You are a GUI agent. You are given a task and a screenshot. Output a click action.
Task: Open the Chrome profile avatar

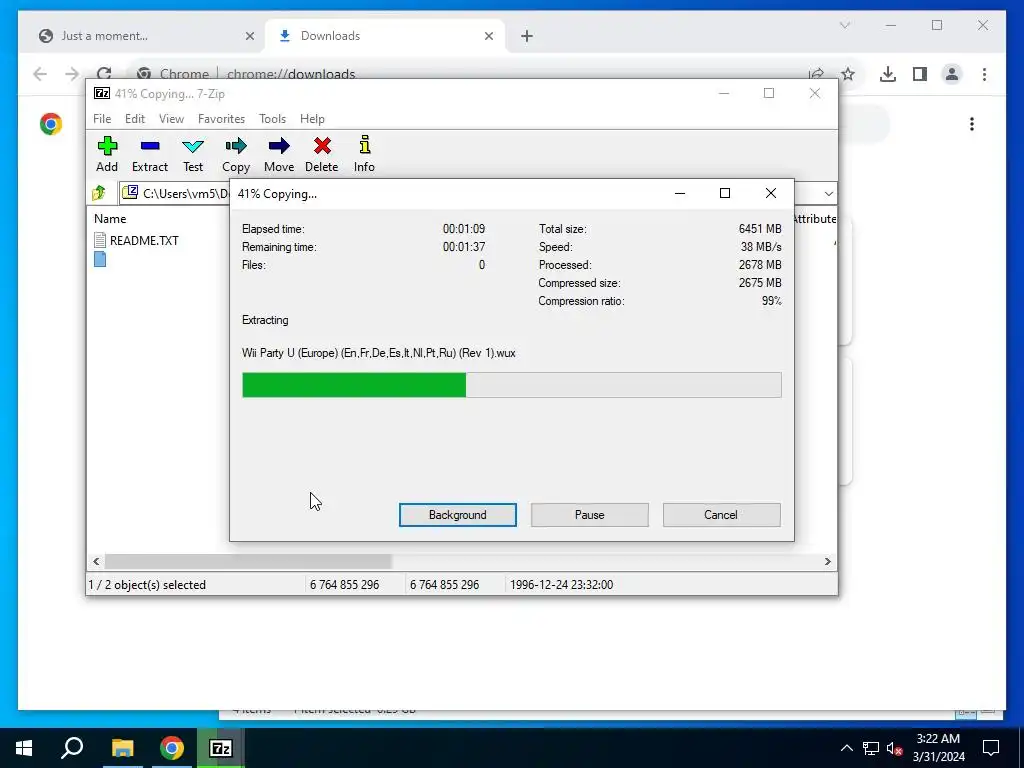(x=952, y=74)
